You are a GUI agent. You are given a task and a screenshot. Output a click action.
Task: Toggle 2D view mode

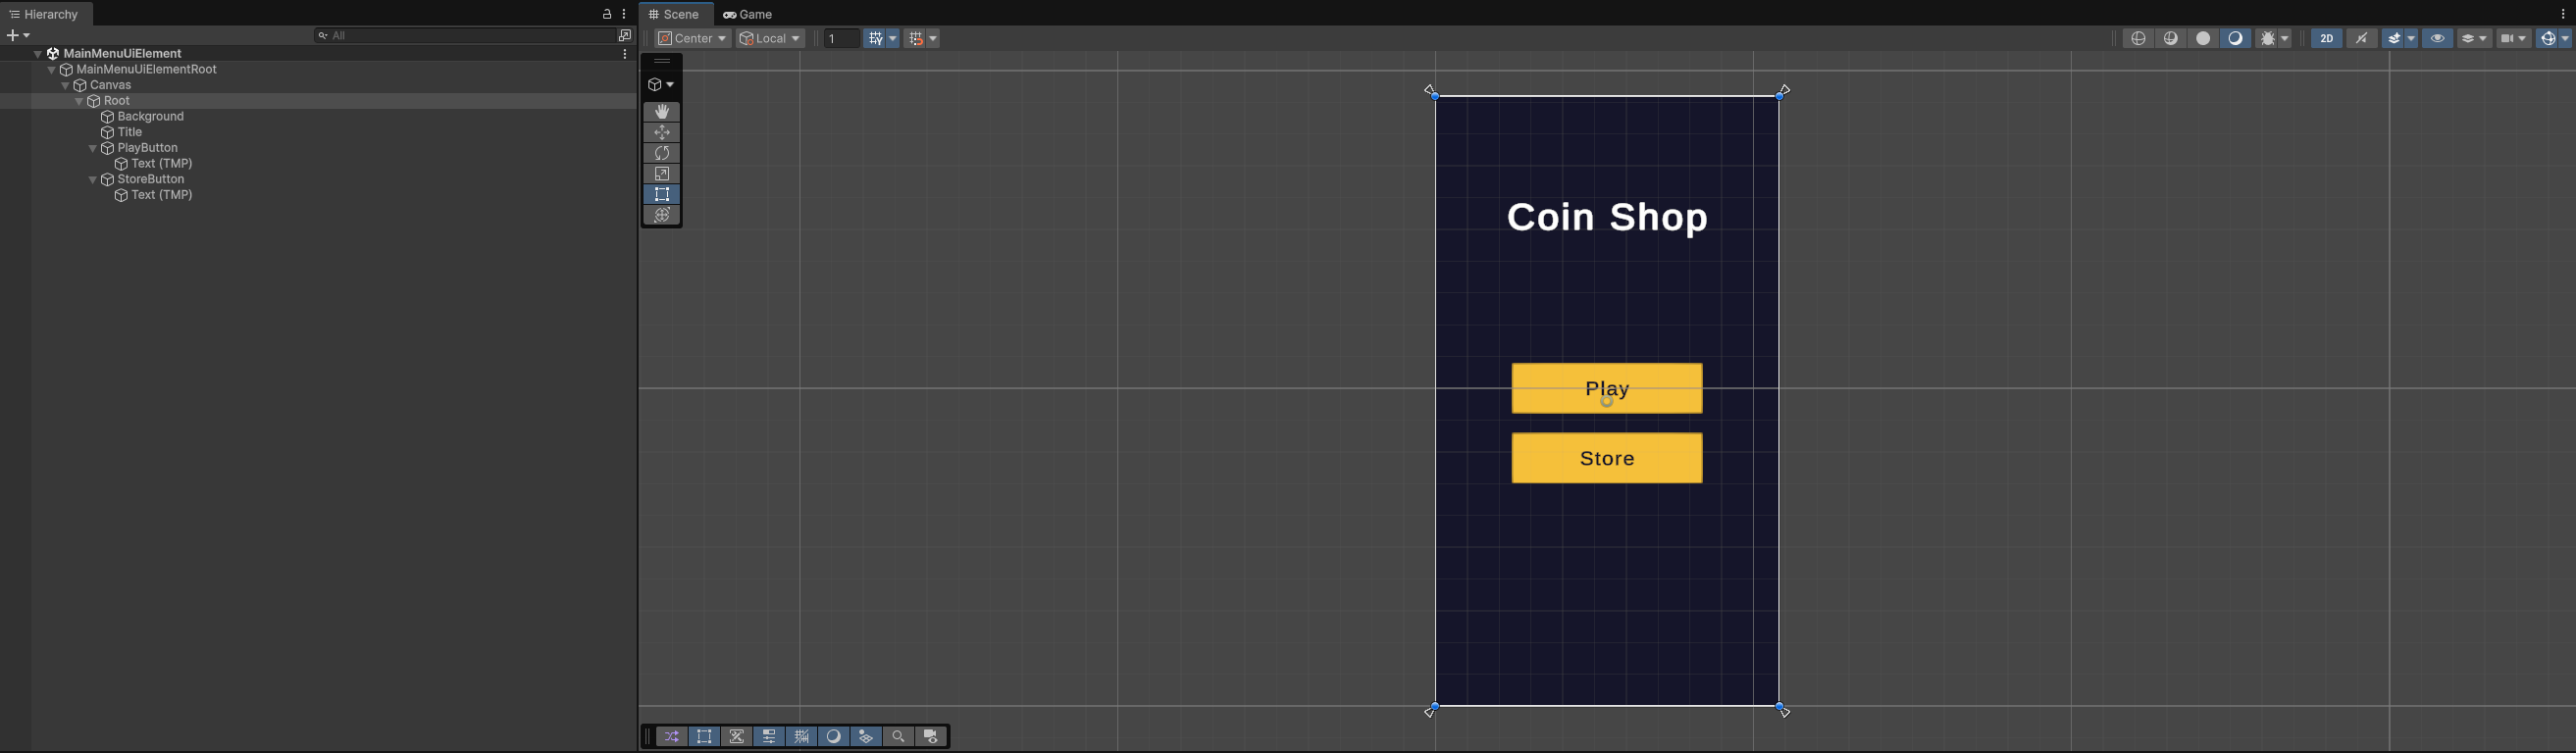click(x=2327, y=38)
